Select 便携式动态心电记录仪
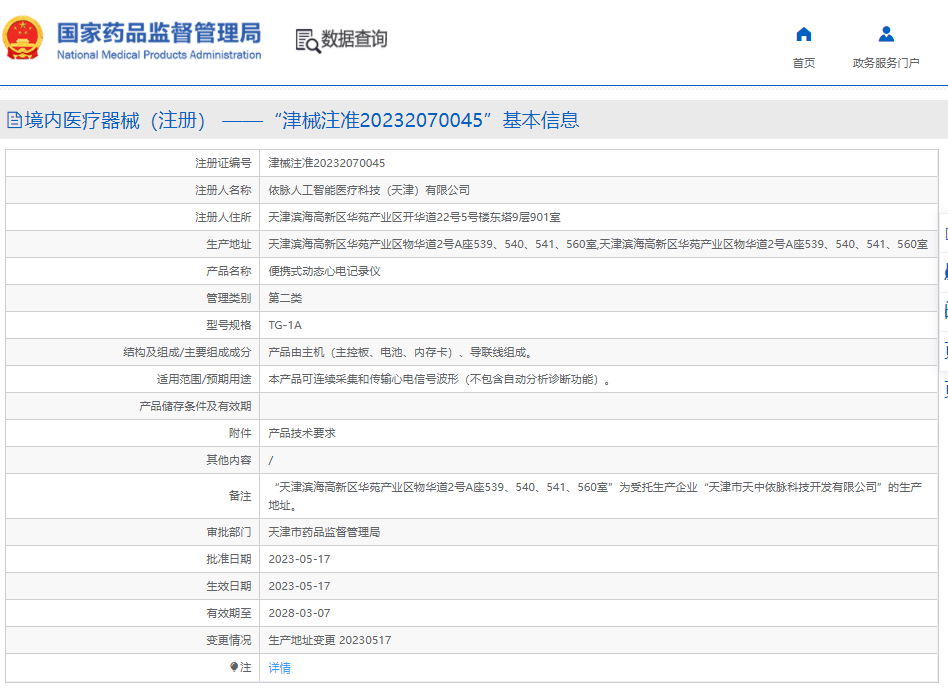The width and height of the screenshot is (948, 691). tap(324, 271)
